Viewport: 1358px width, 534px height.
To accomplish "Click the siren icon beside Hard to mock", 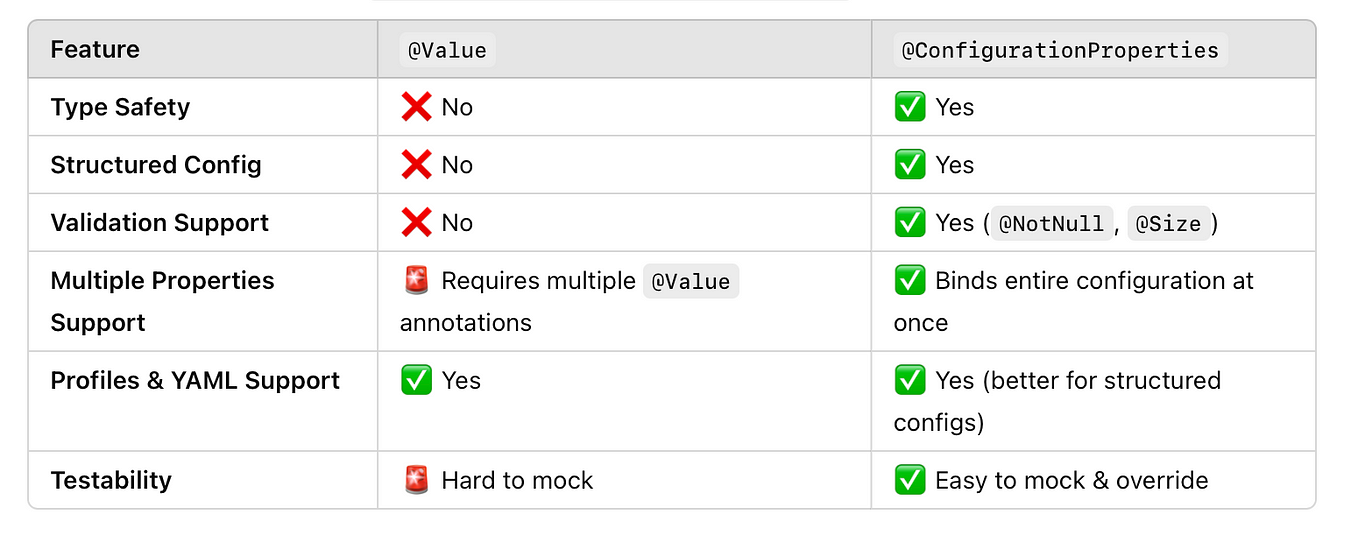I will (x=416, y=480).
